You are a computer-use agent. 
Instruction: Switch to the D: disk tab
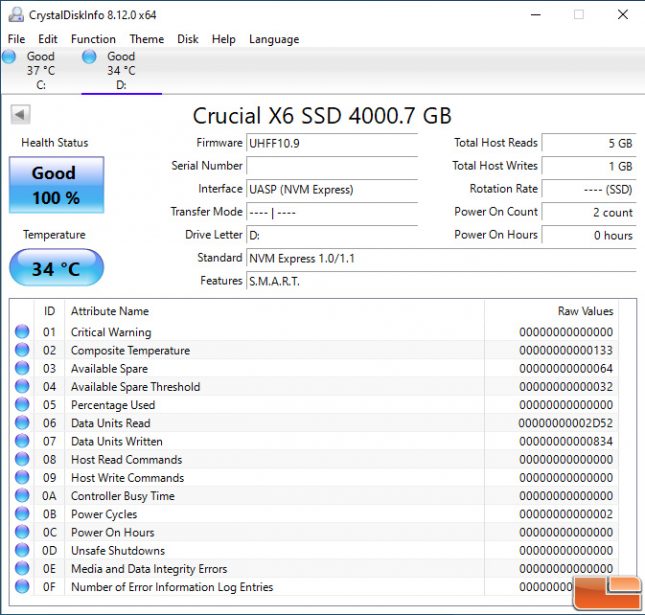click(x=121, y=71)
